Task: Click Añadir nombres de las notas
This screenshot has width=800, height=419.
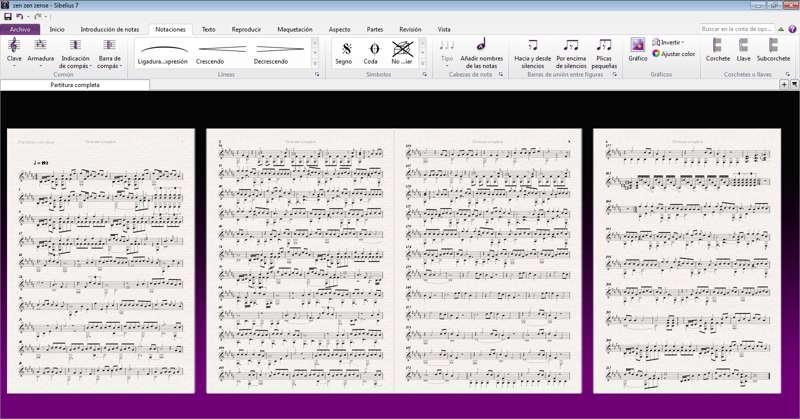Action: click(482, 53)
